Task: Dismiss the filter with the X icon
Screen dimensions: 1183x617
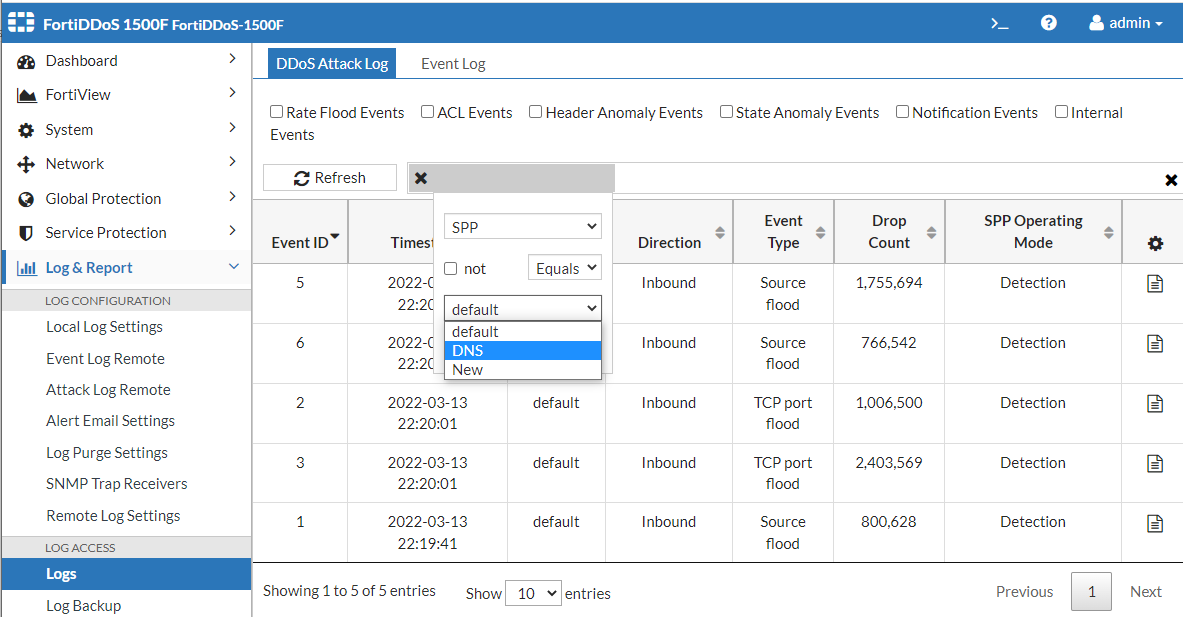Action: point(420,178)
